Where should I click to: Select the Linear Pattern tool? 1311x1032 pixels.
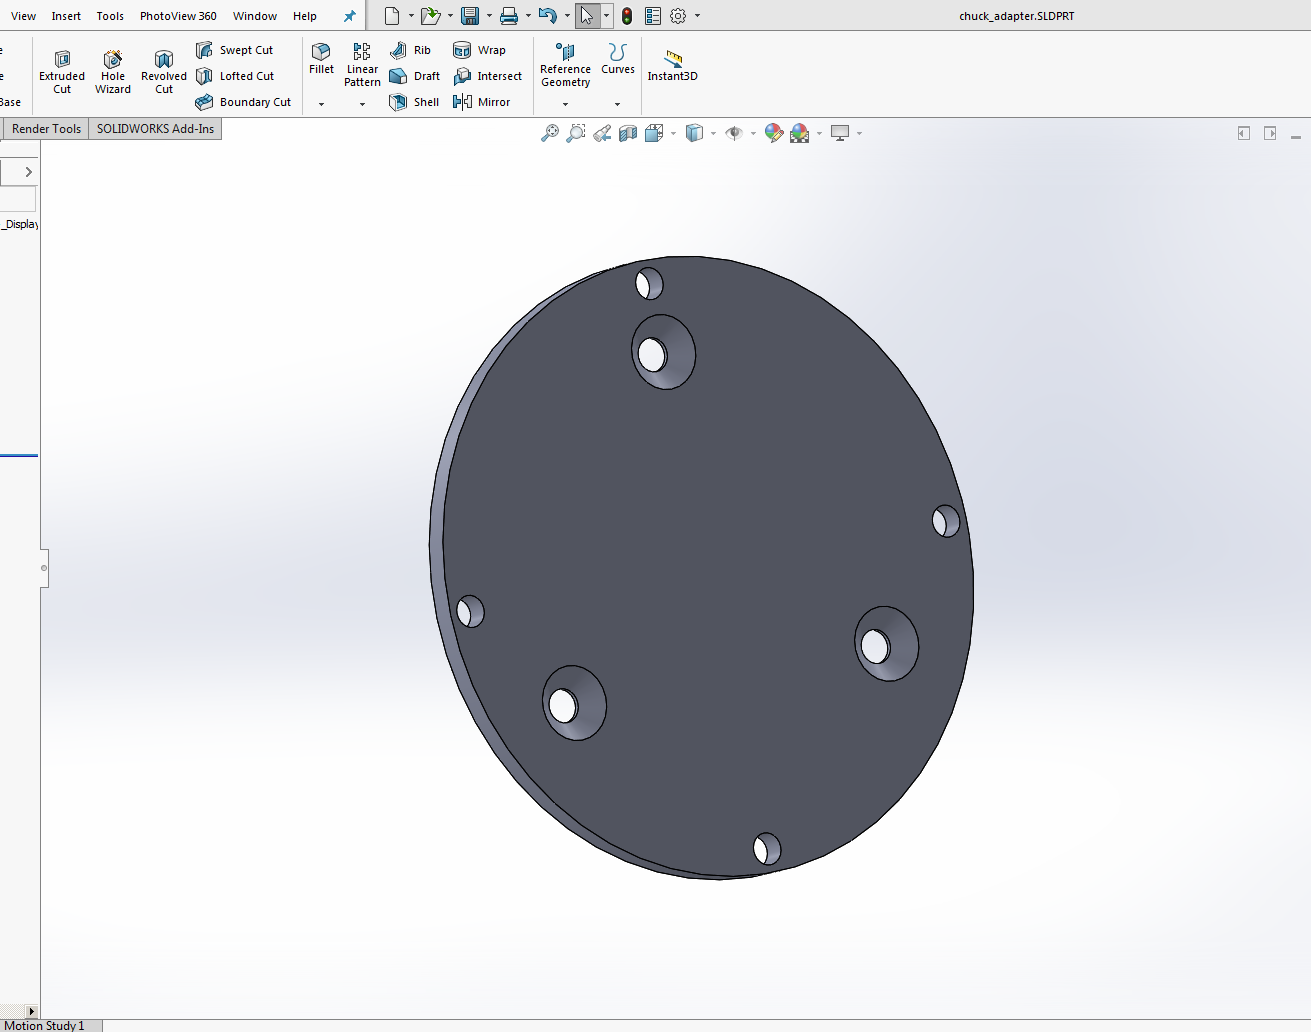point(362,65)
